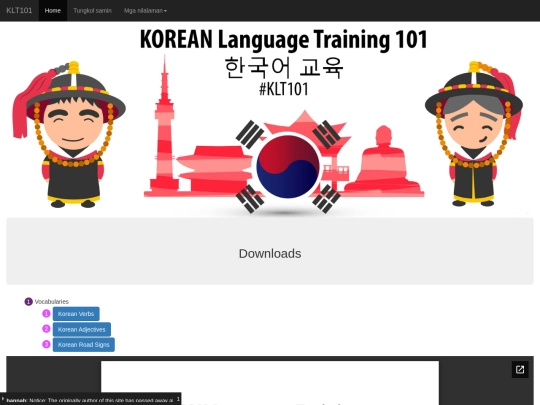Click the Vocabularies list label
This screenshot has height=405, width=540.
point(52,302)
